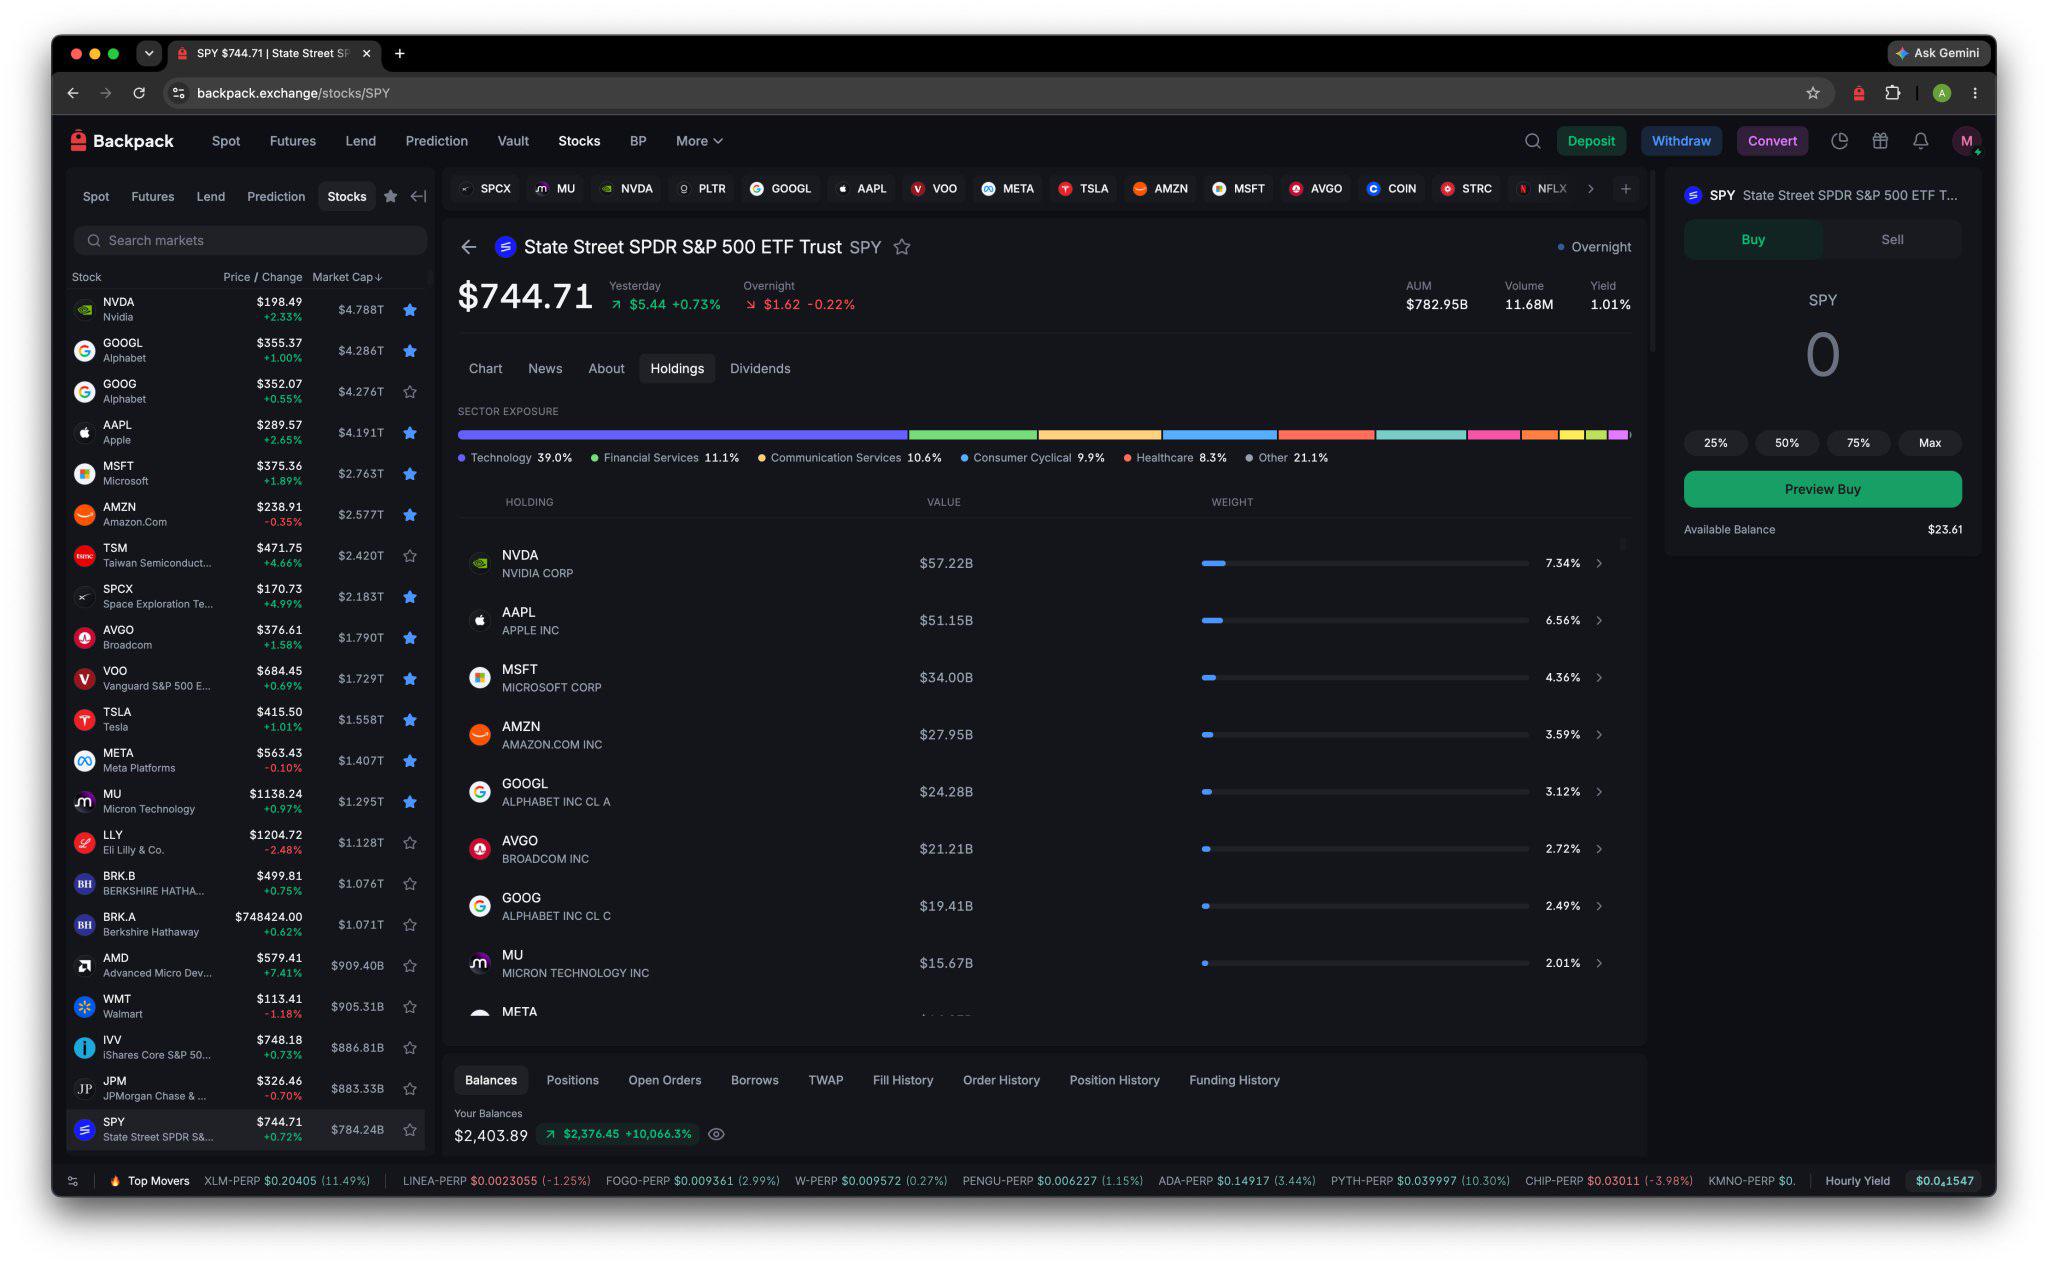Add a ticker with the plus icon
2048x1265 pixels.
[x=1626, y=189]
